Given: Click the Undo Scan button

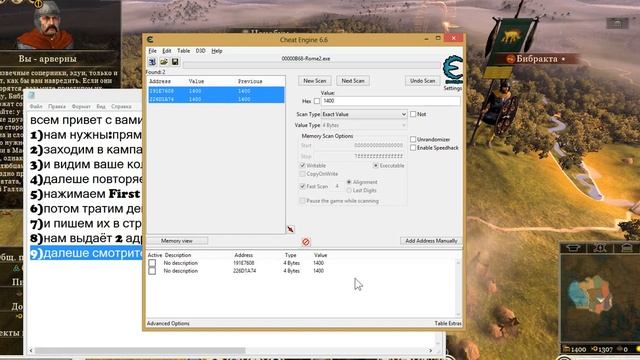Looking at the screenshot, I should tap(422, 81).
